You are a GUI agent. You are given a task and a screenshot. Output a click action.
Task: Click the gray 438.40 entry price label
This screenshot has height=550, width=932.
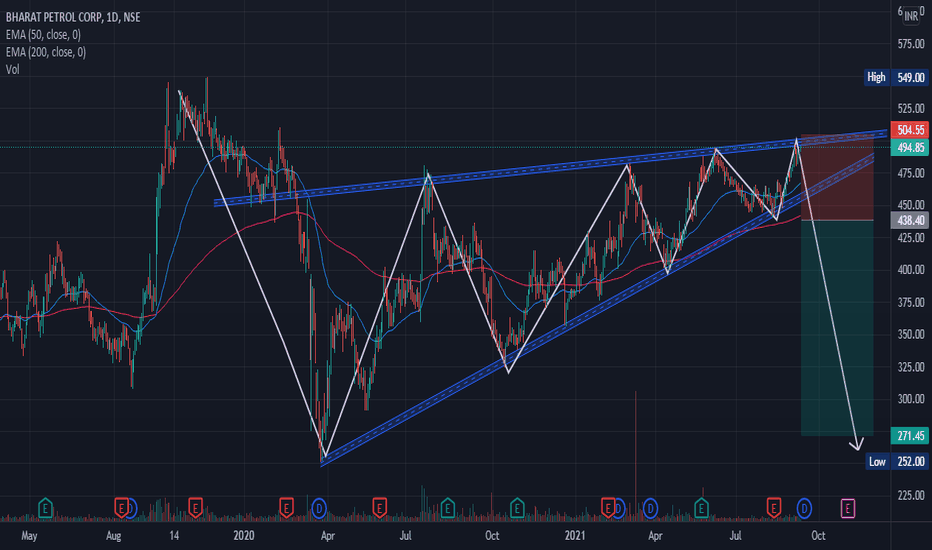(x=910, y=221)
